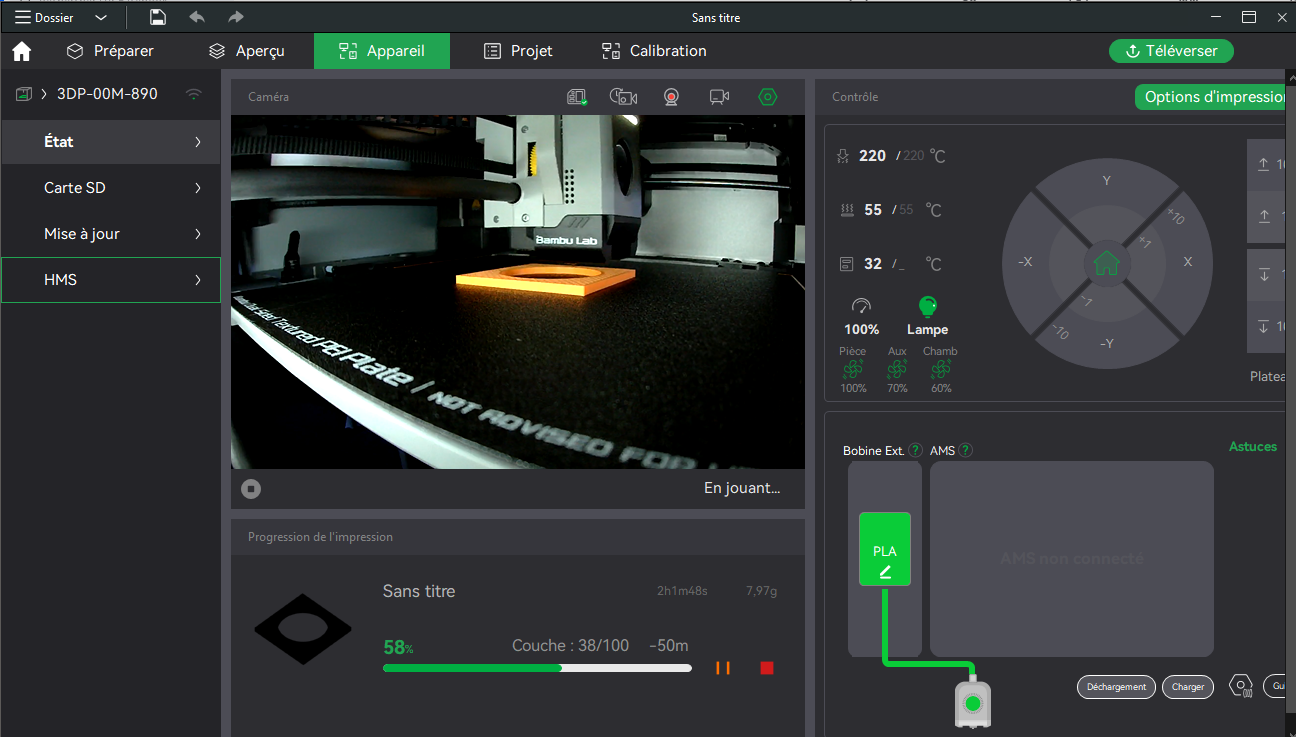The width and height of the screenshot is (1296, 737).
Task: Click the undo arrow icon
Action: [197, 17]
